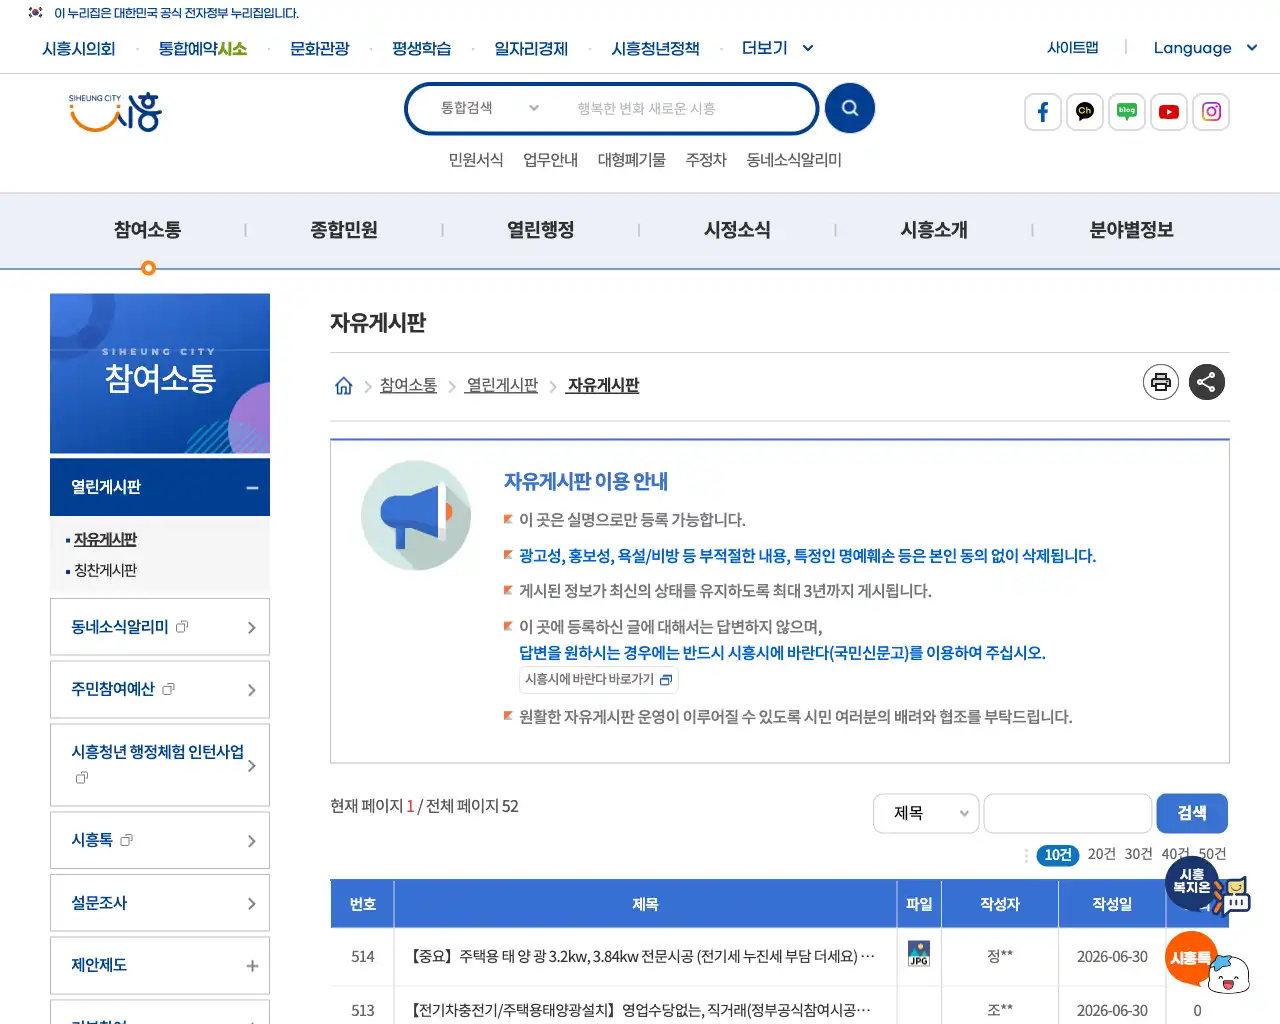Click 열린게시판 breadcrumb link
The image size is (1280, 1024).
point(502,386)
